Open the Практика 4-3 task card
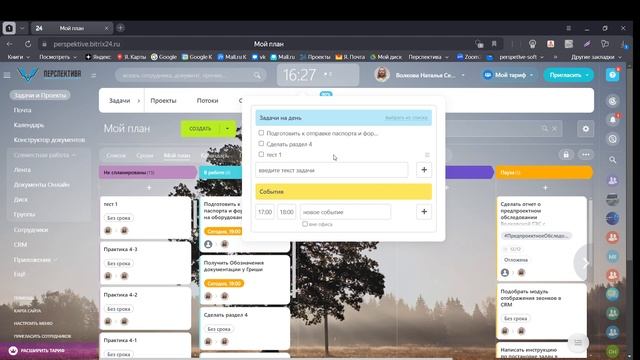The width and height of the screenshot is (640, 360). pyautogui.click(x=145, y=262)
